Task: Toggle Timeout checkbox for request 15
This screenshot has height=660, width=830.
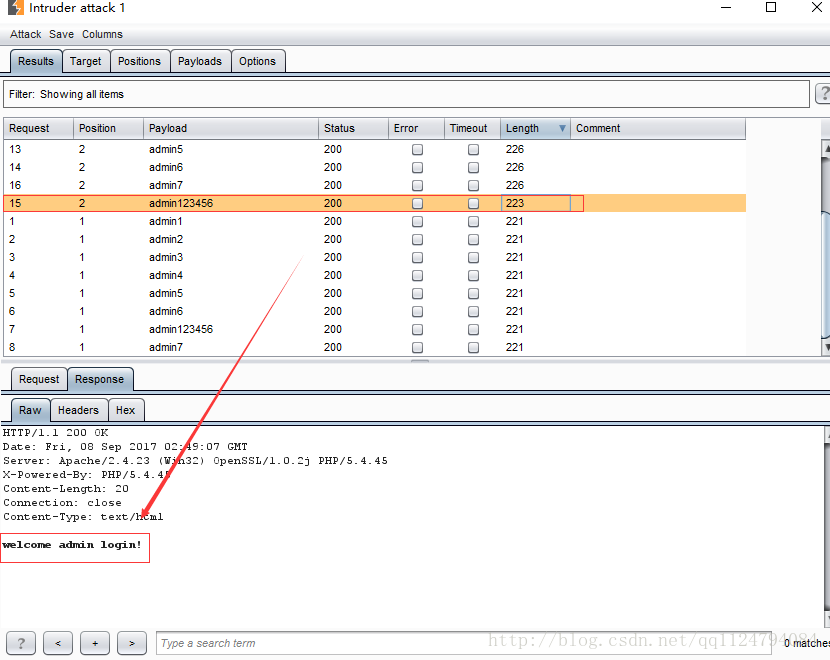Action: click(473, 203)
